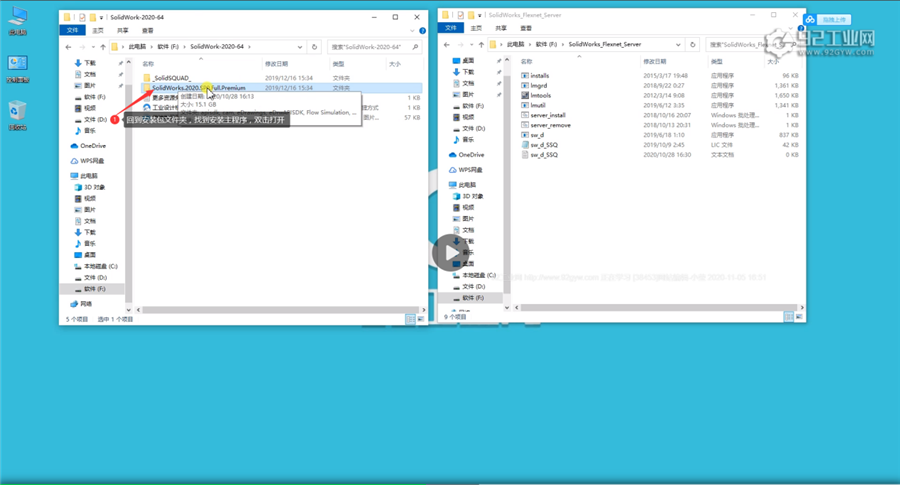Sort by 修改日期 column in SolidWork-2020-64 window
900x485 pixels.
[277, 64]
